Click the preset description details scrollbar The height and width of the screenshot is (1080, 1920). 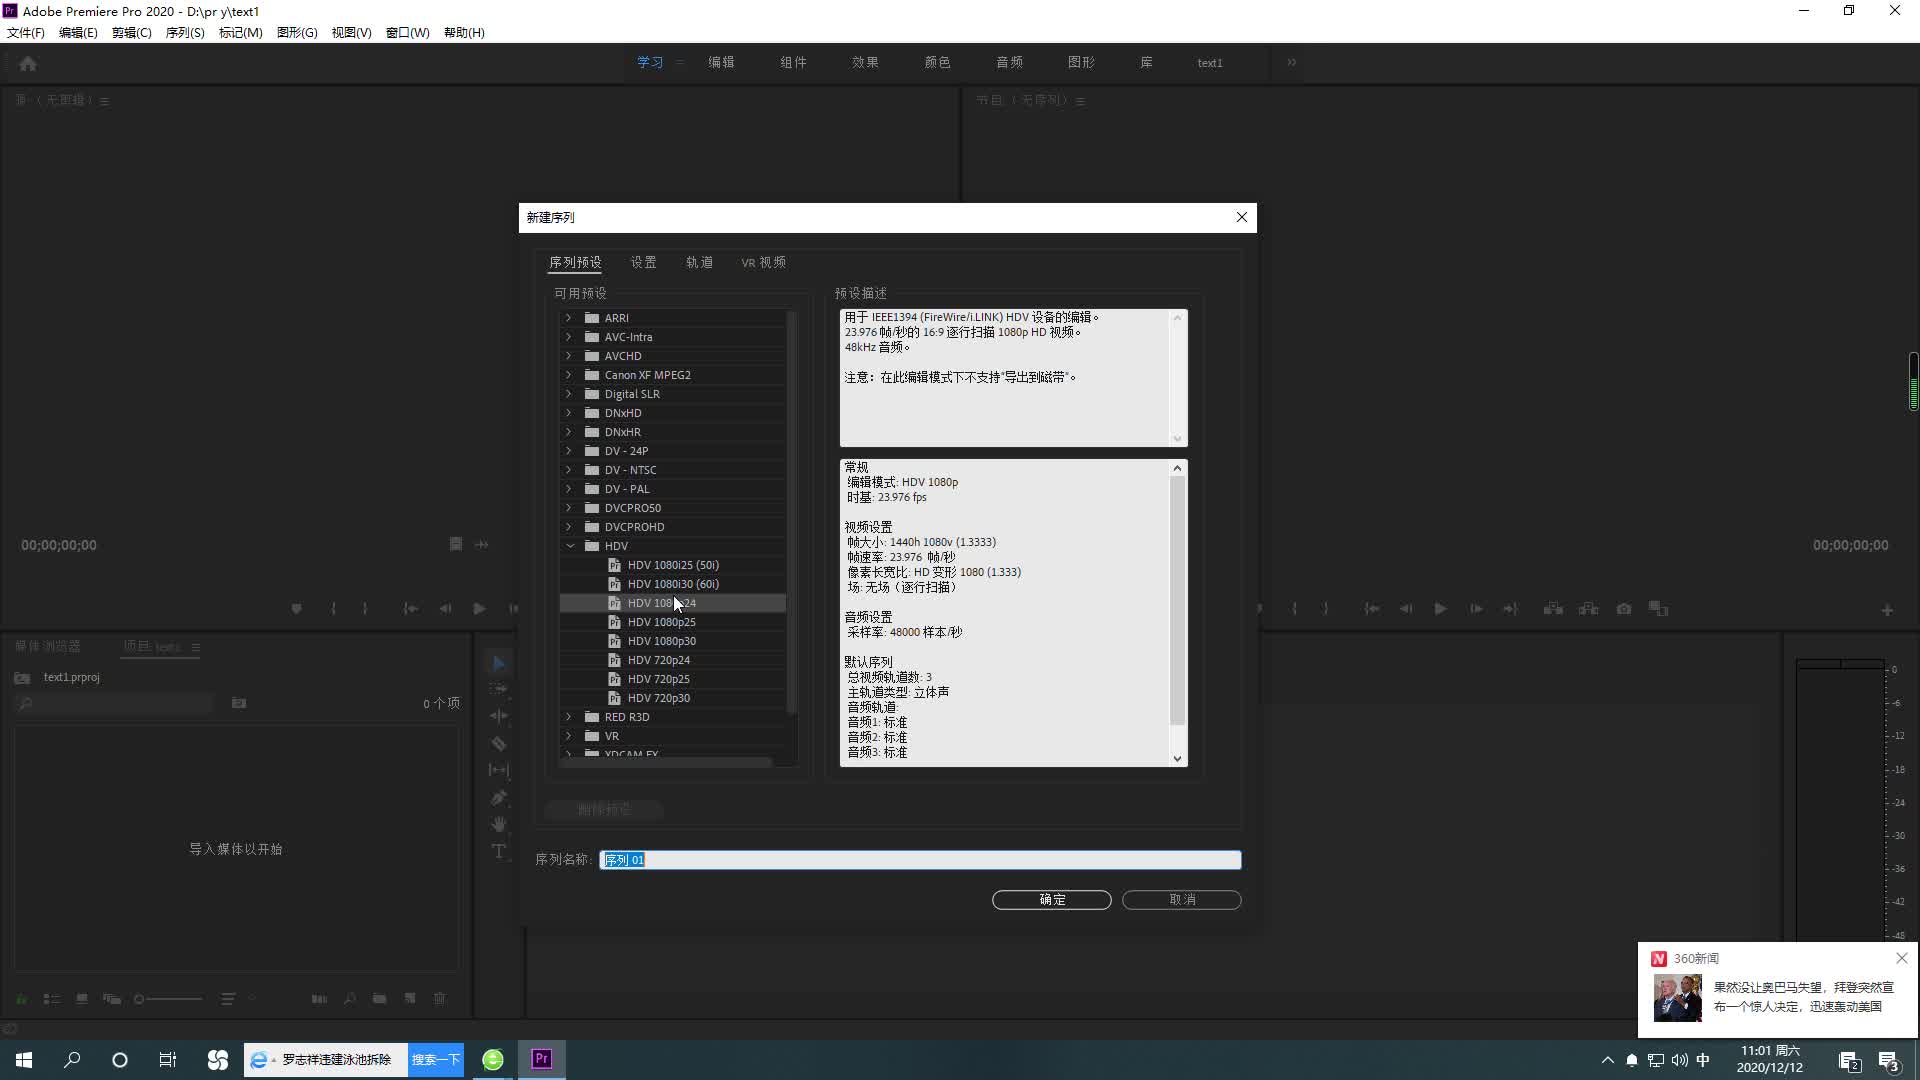(1177, 600)
